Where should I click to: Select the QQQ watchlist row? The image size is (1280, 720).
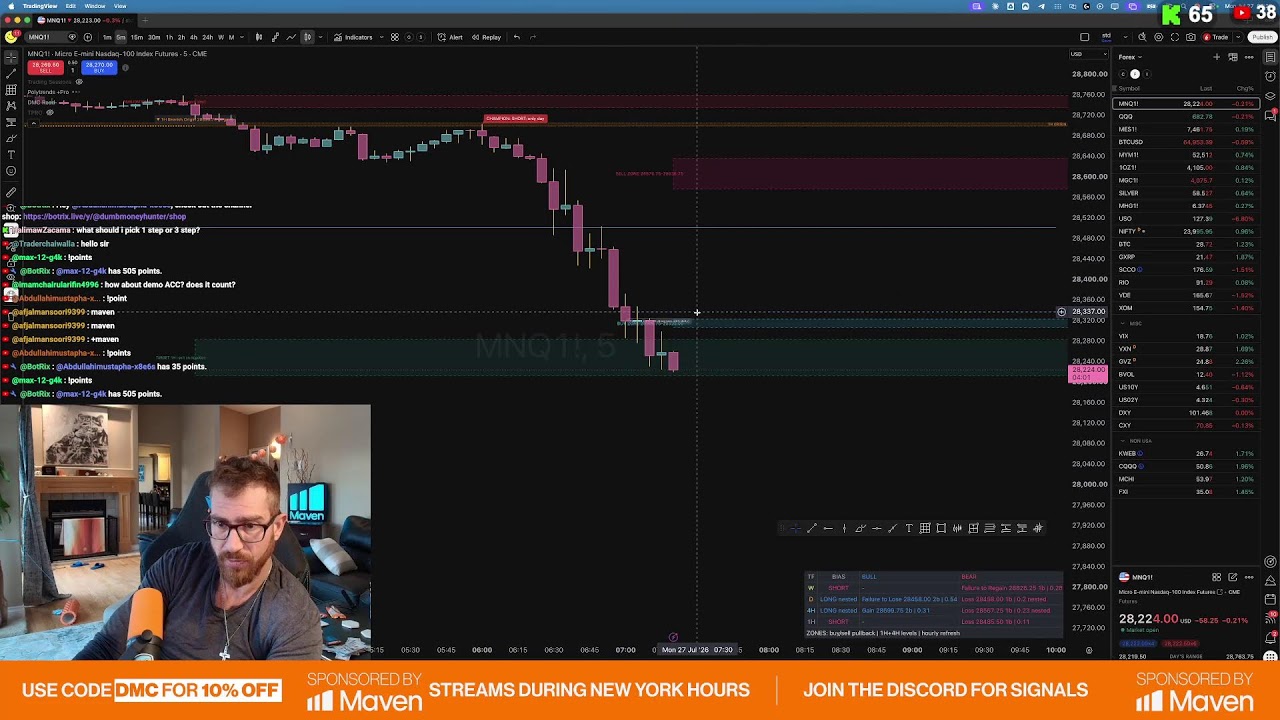point(1184,116)
